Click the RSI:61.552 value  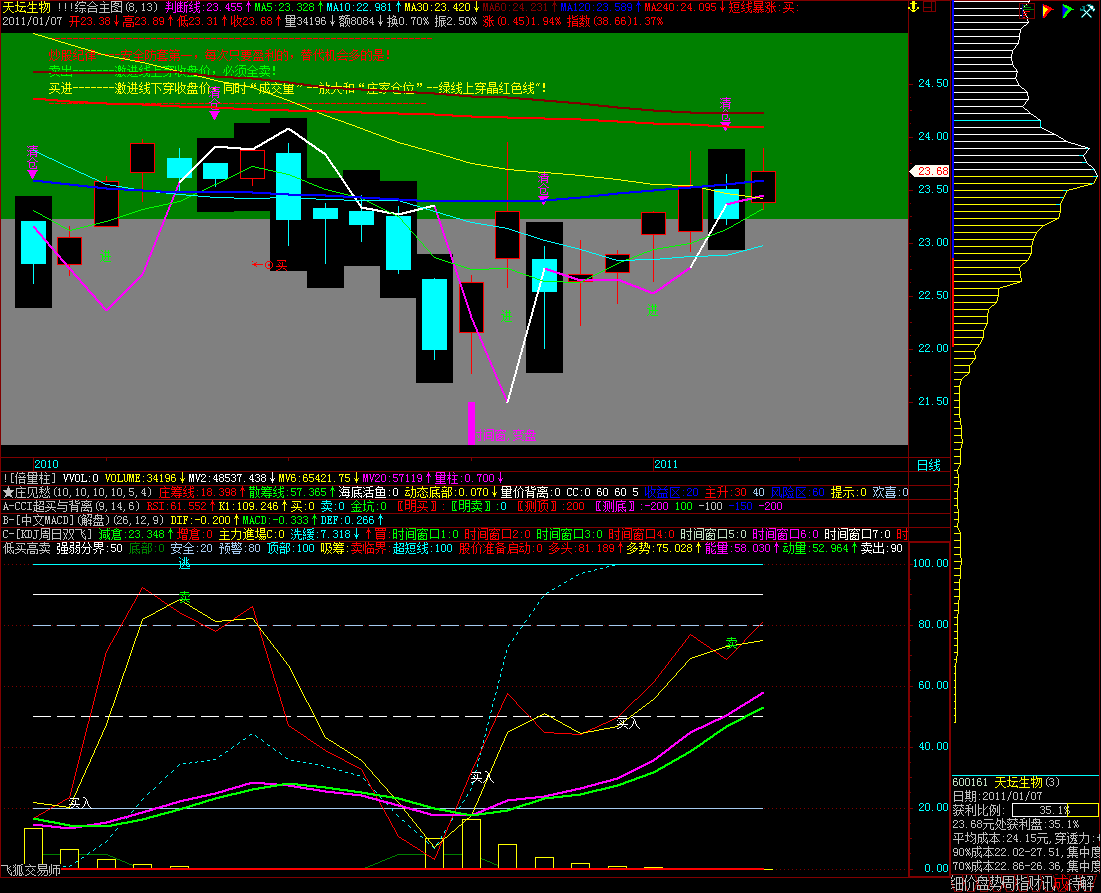pyautogui.click(x=176, y=506)
